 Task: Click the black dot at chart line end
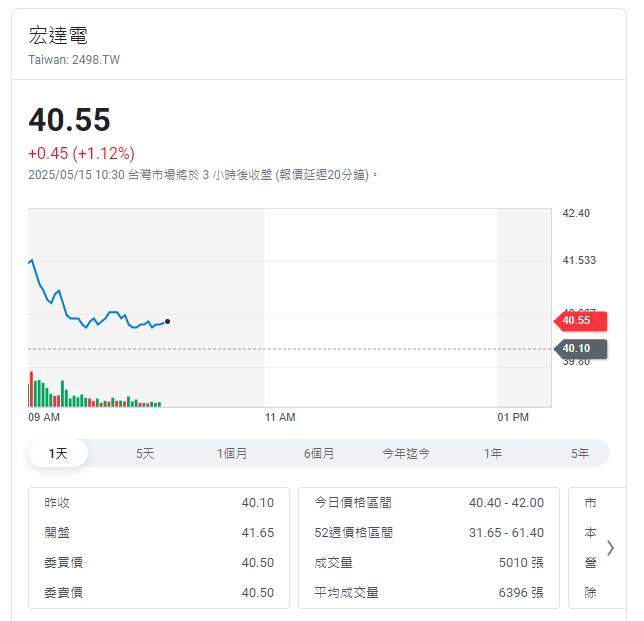coord(168,321)
